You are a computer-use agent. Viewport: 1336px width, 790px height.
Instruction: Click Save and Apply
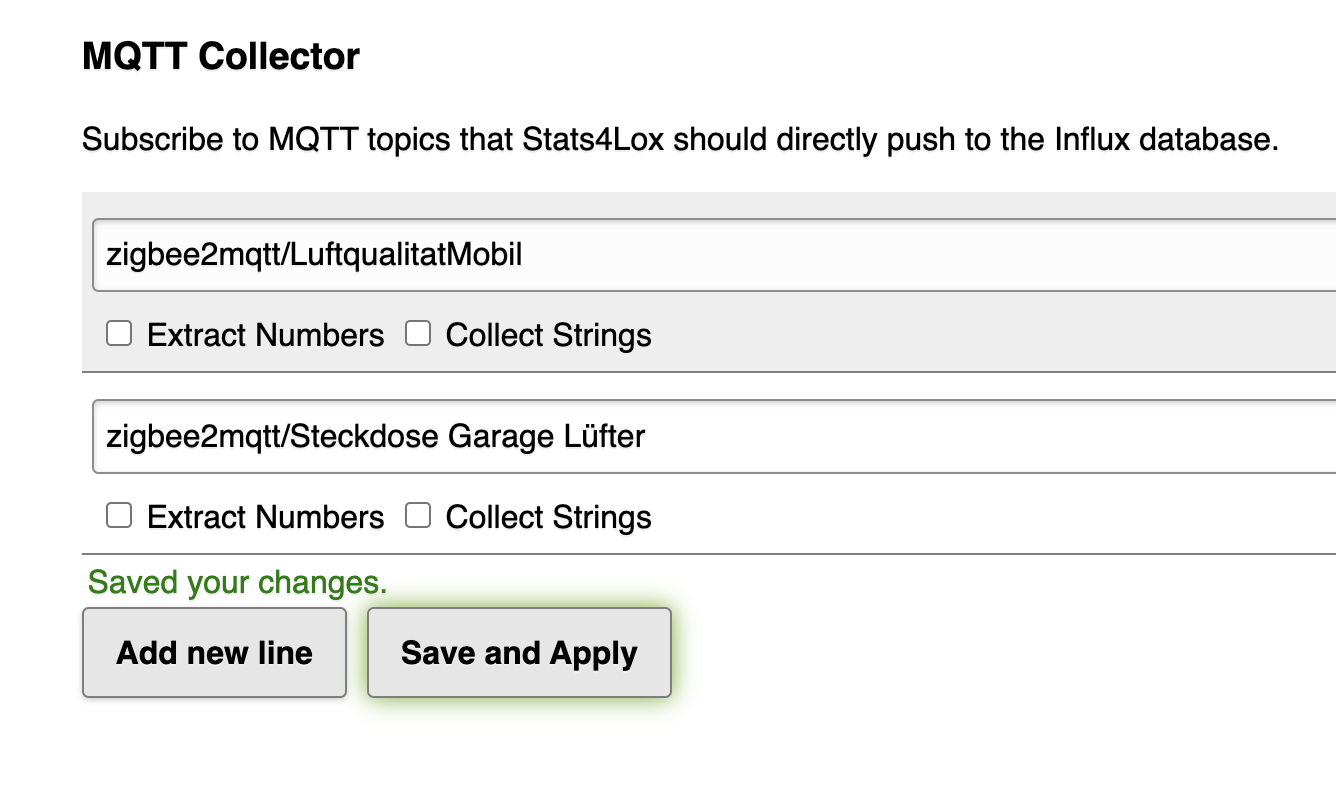[x=519, y=653]
